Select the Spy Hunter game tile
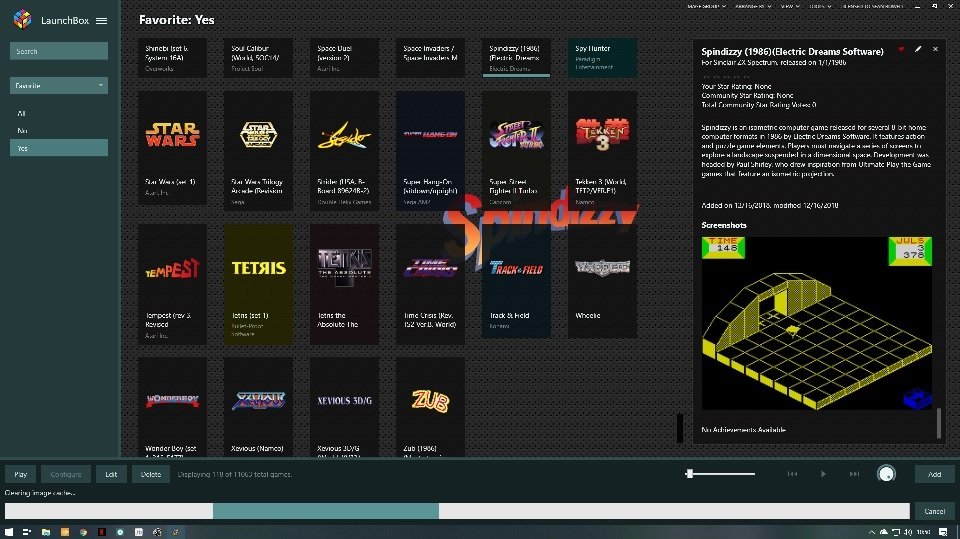960x539 pixels. tap(602, 58)
